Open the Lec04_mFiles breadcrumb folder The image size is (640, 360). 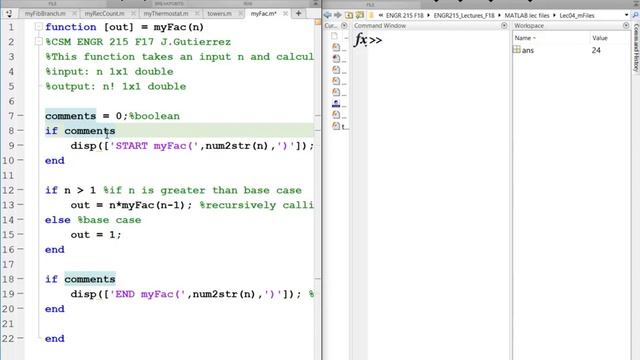click(577, 15)
